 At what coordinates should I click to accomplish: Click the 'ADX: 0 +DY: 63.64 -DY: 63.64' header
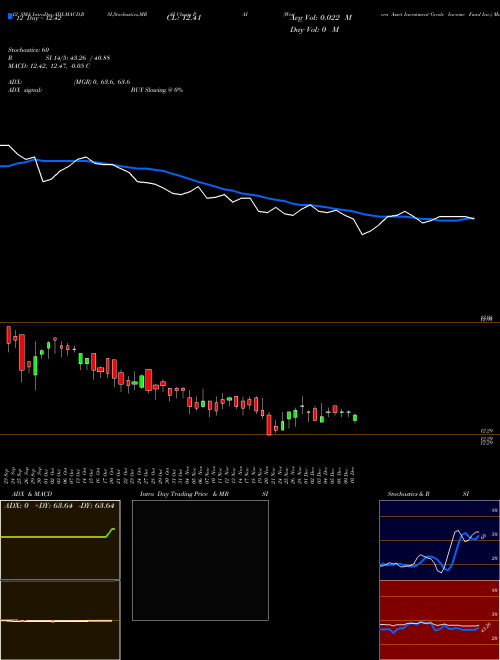click(x=59, y=506)
